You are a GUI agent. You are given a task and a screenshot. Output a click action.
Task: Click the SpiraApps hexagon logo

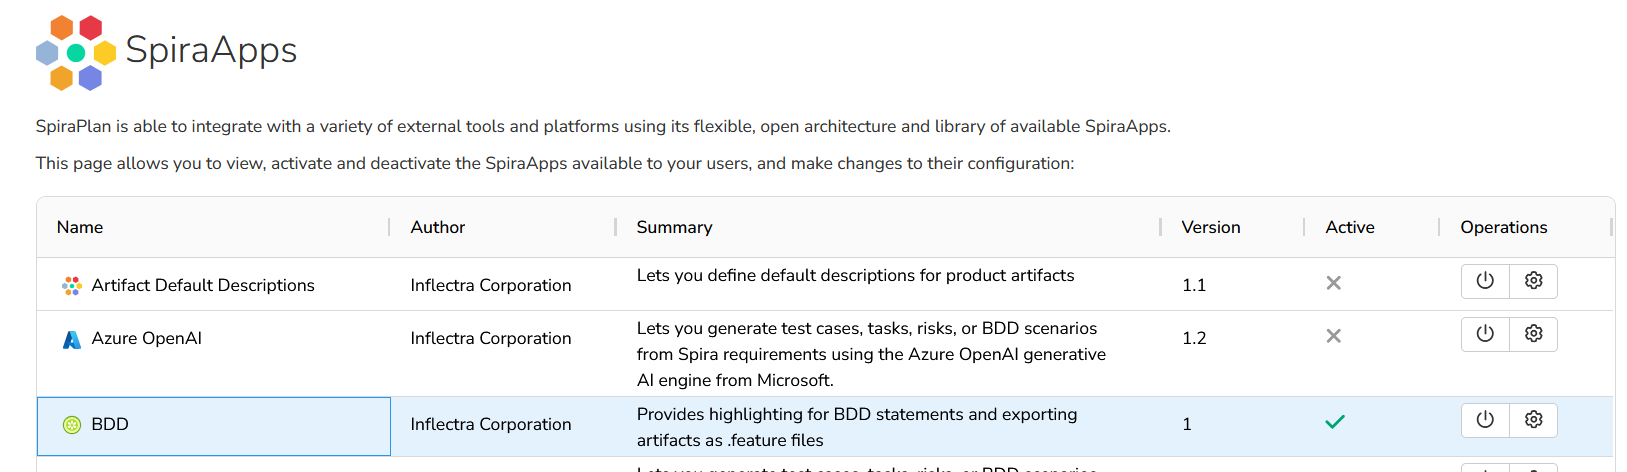(76, 53)
